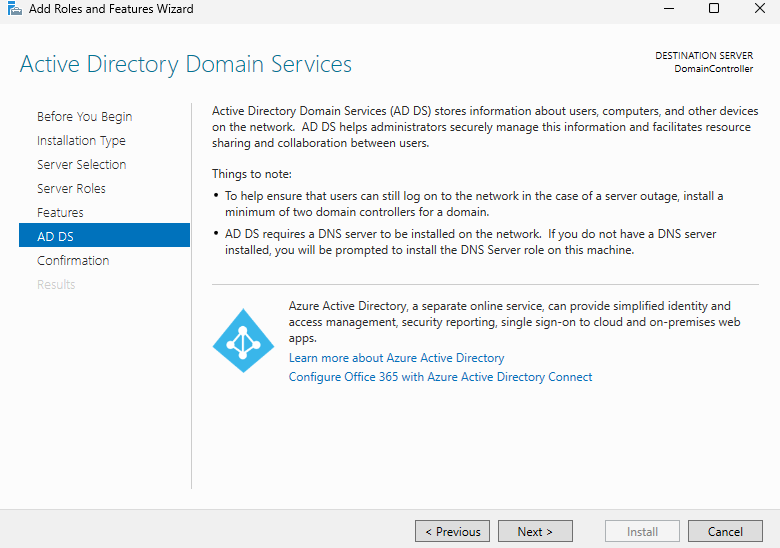
Task: Go to the Before You Begin step
Action: point(84,117)
